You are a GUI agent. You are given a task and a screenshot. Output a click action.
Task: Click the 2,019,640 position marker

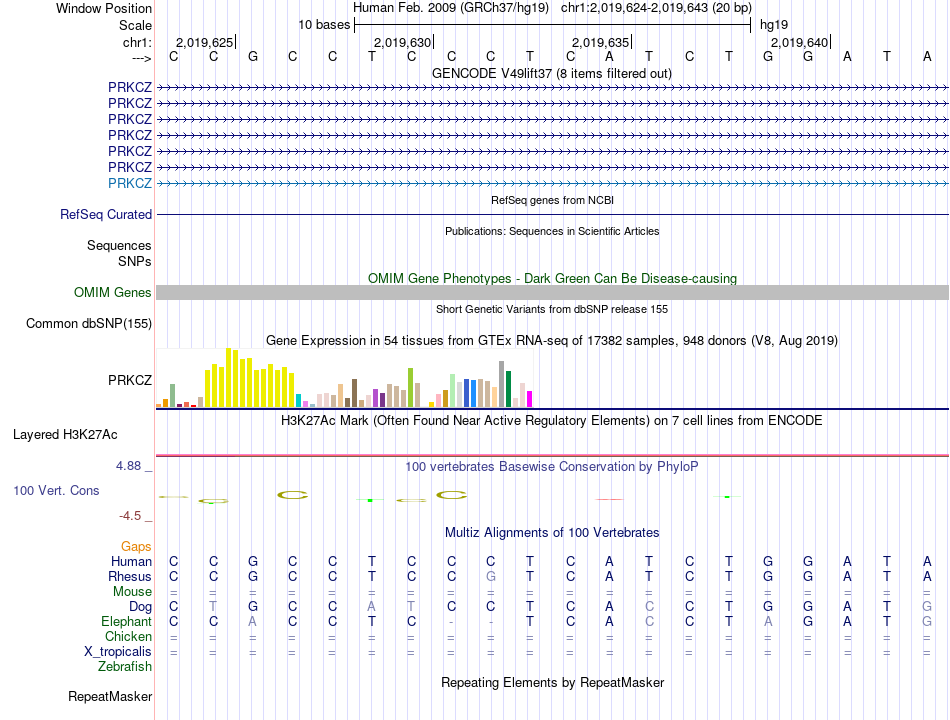[800, 42]
